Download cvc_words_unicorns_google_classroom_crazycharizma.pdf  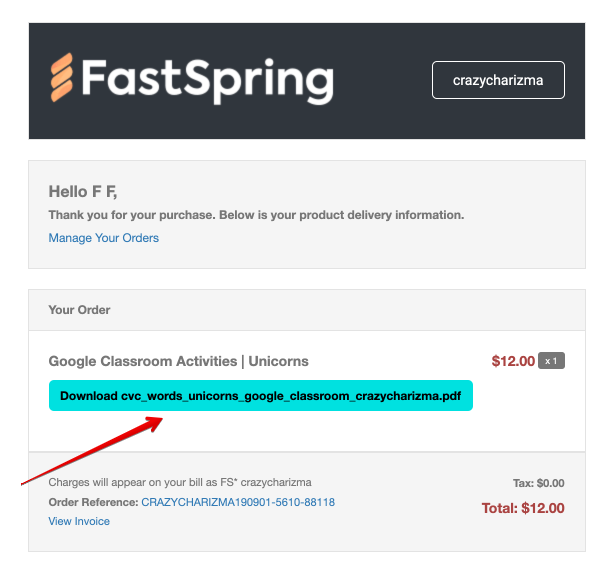[261, 396]
